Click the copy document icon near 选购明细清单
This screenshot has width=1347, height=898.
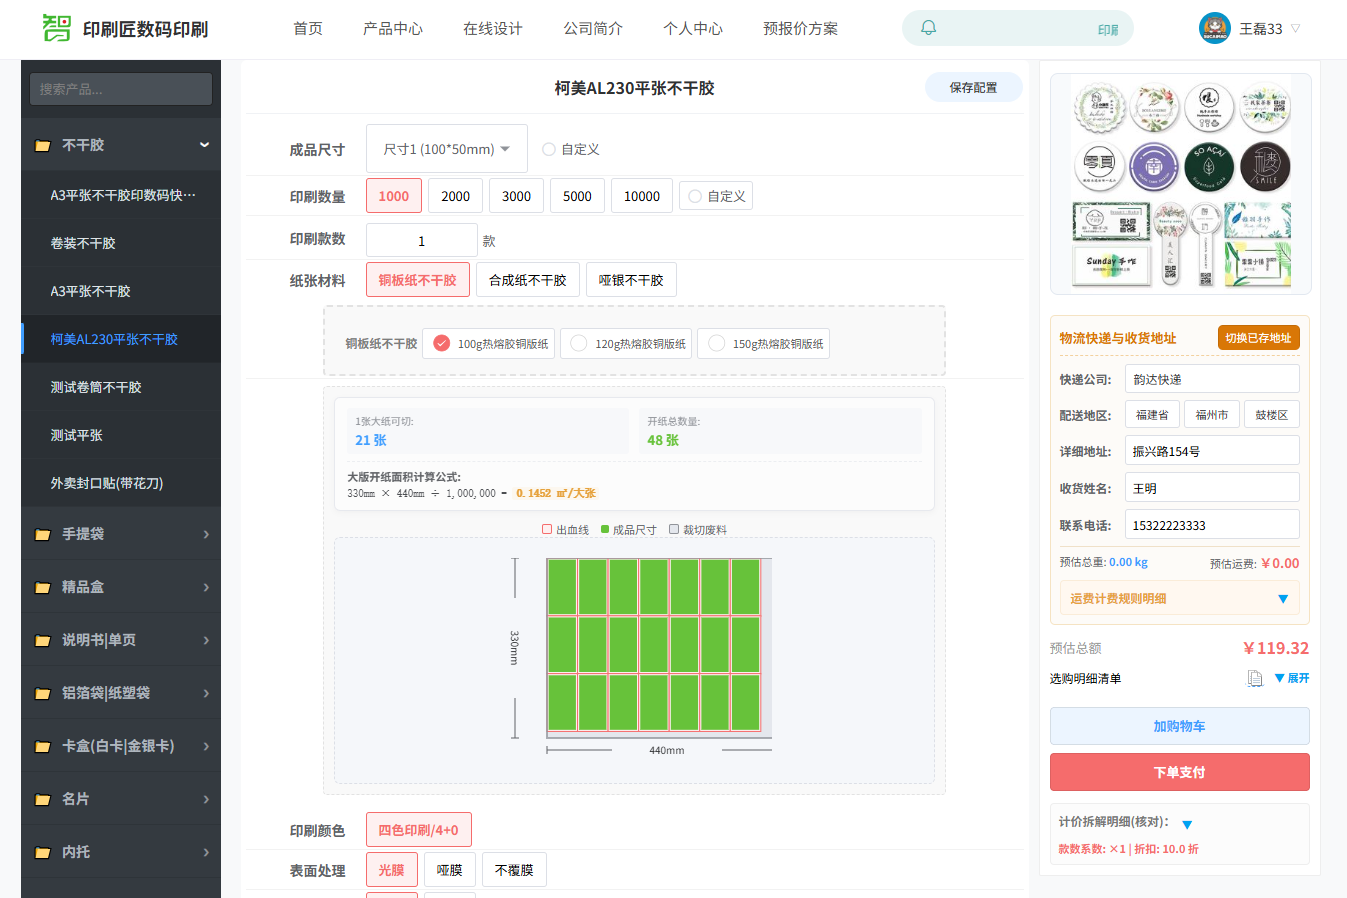pos(1254,679)
